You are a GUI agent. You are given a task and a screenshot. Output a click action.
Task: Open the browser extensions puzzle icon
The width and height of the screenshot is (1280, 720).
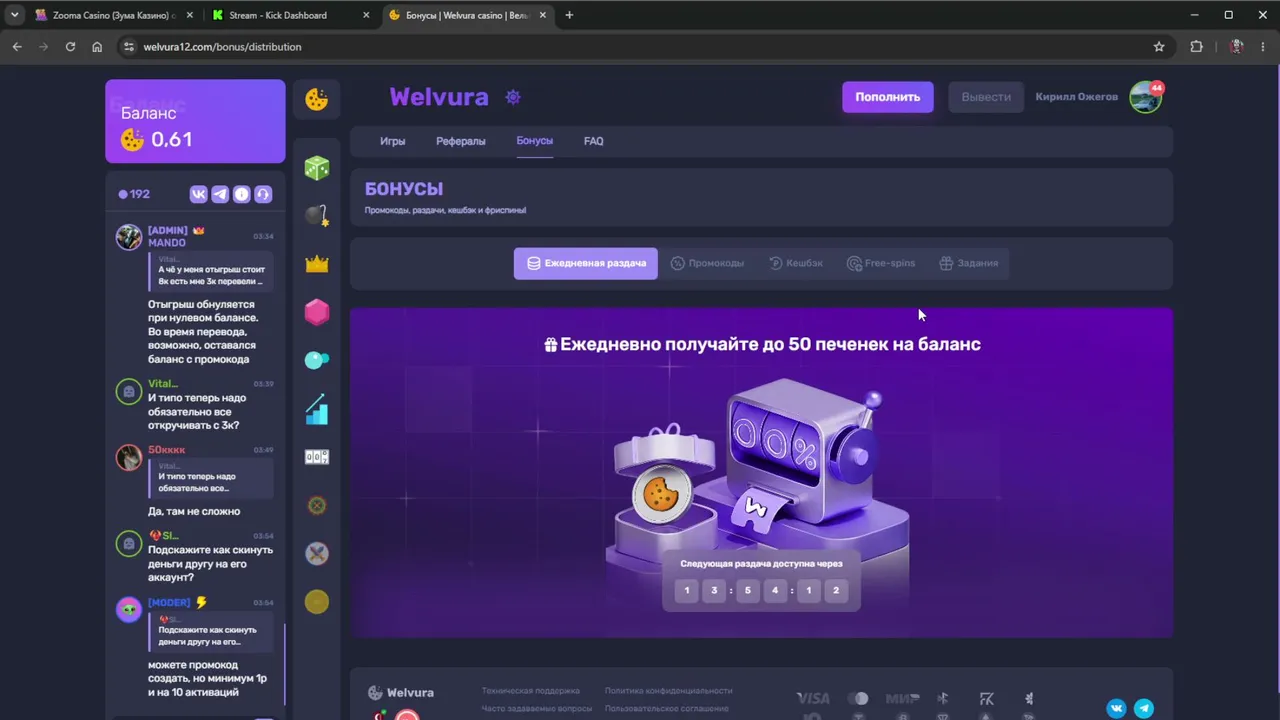pyautogui.click(x=1196, y=47)
